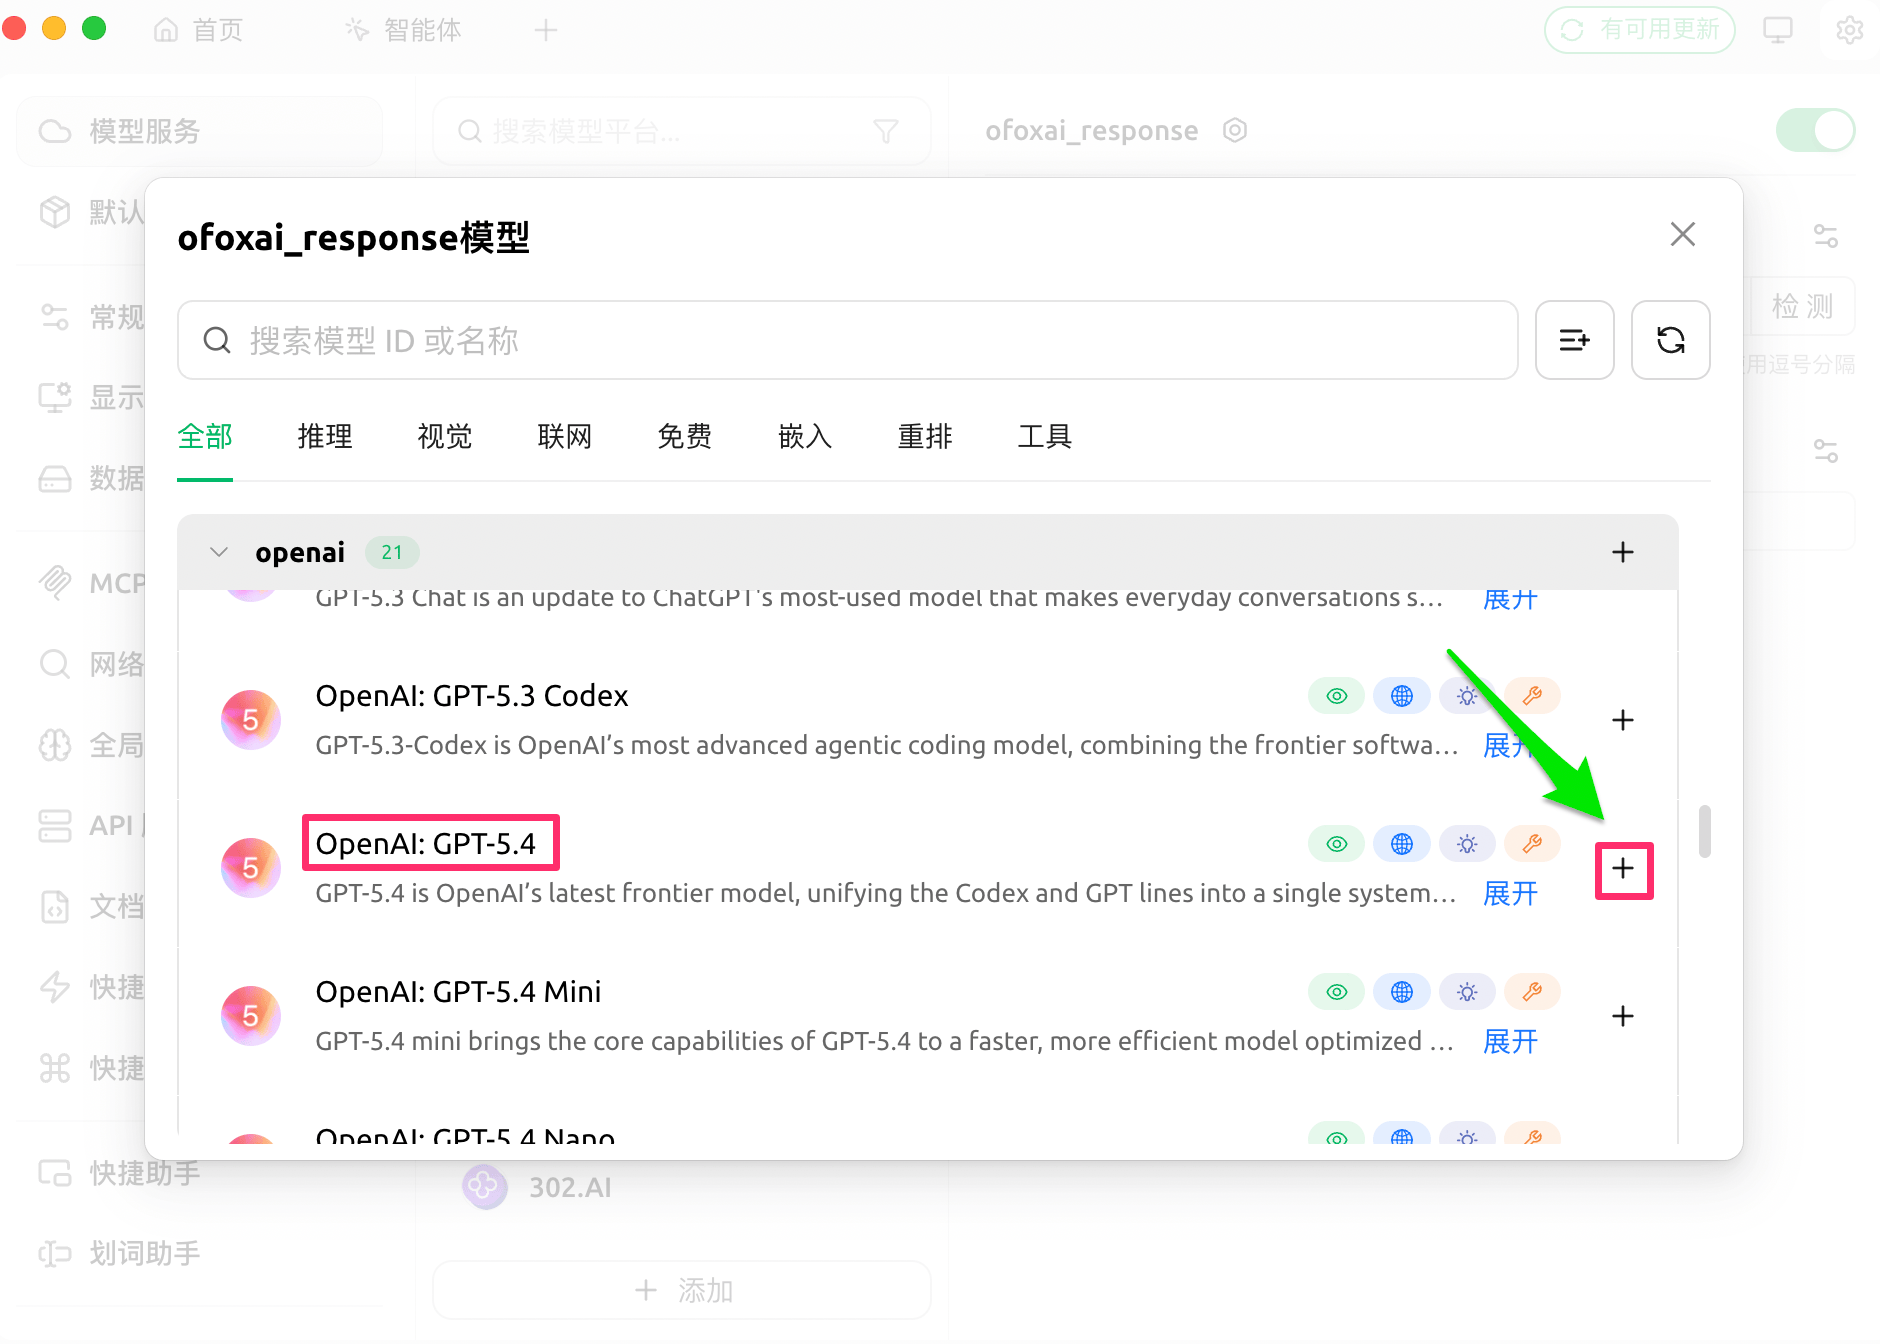This screenshot has width=1880, height=1344.
Task: Switch to the 视觉 tab
Action: [x=445, y=437]
